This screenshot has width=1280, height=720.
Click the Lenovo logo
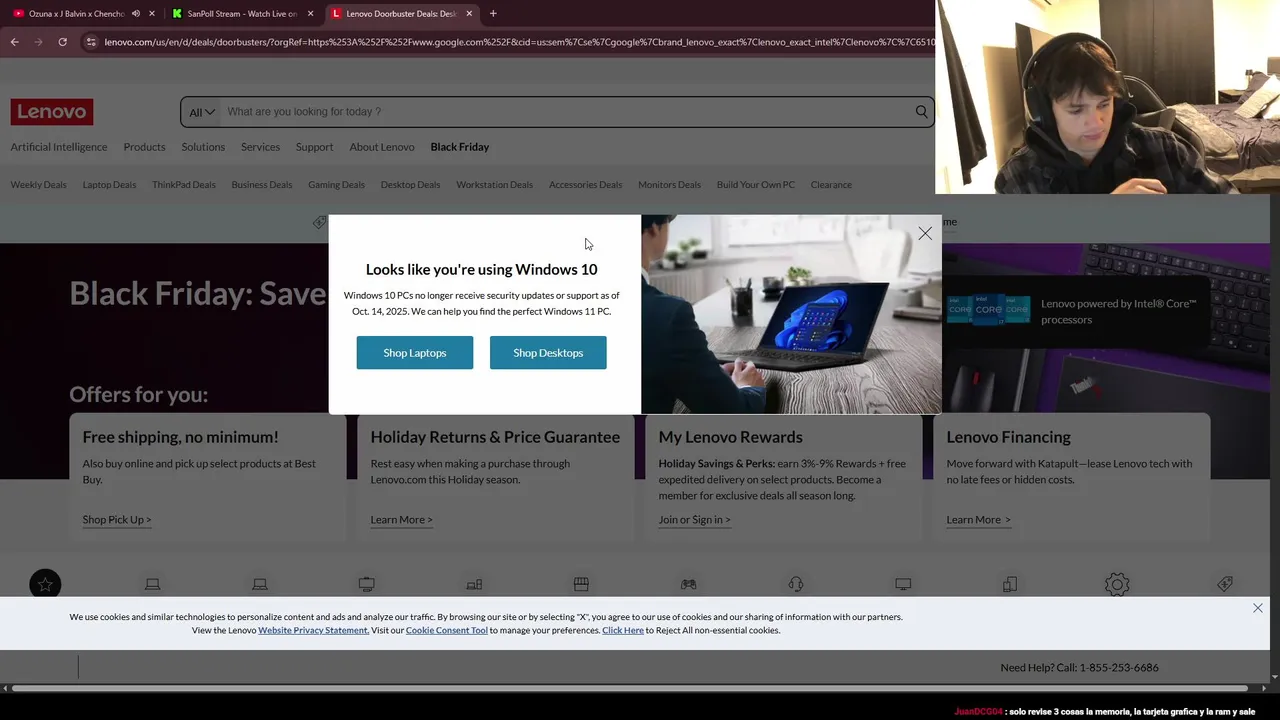(x=52, y=112)
